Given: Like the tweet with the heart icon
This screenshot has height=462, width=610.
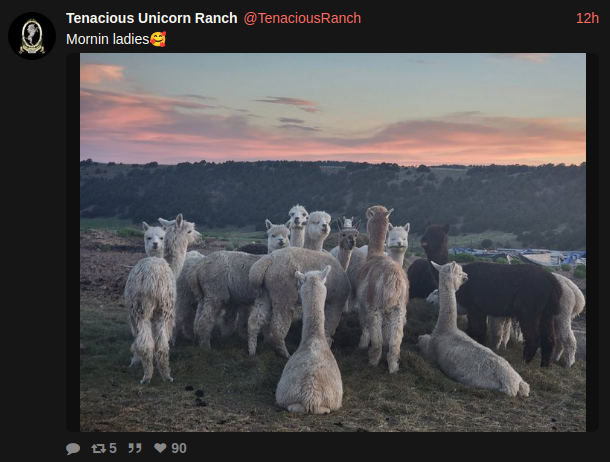Looking at the screenshot, I should (160, 448).
